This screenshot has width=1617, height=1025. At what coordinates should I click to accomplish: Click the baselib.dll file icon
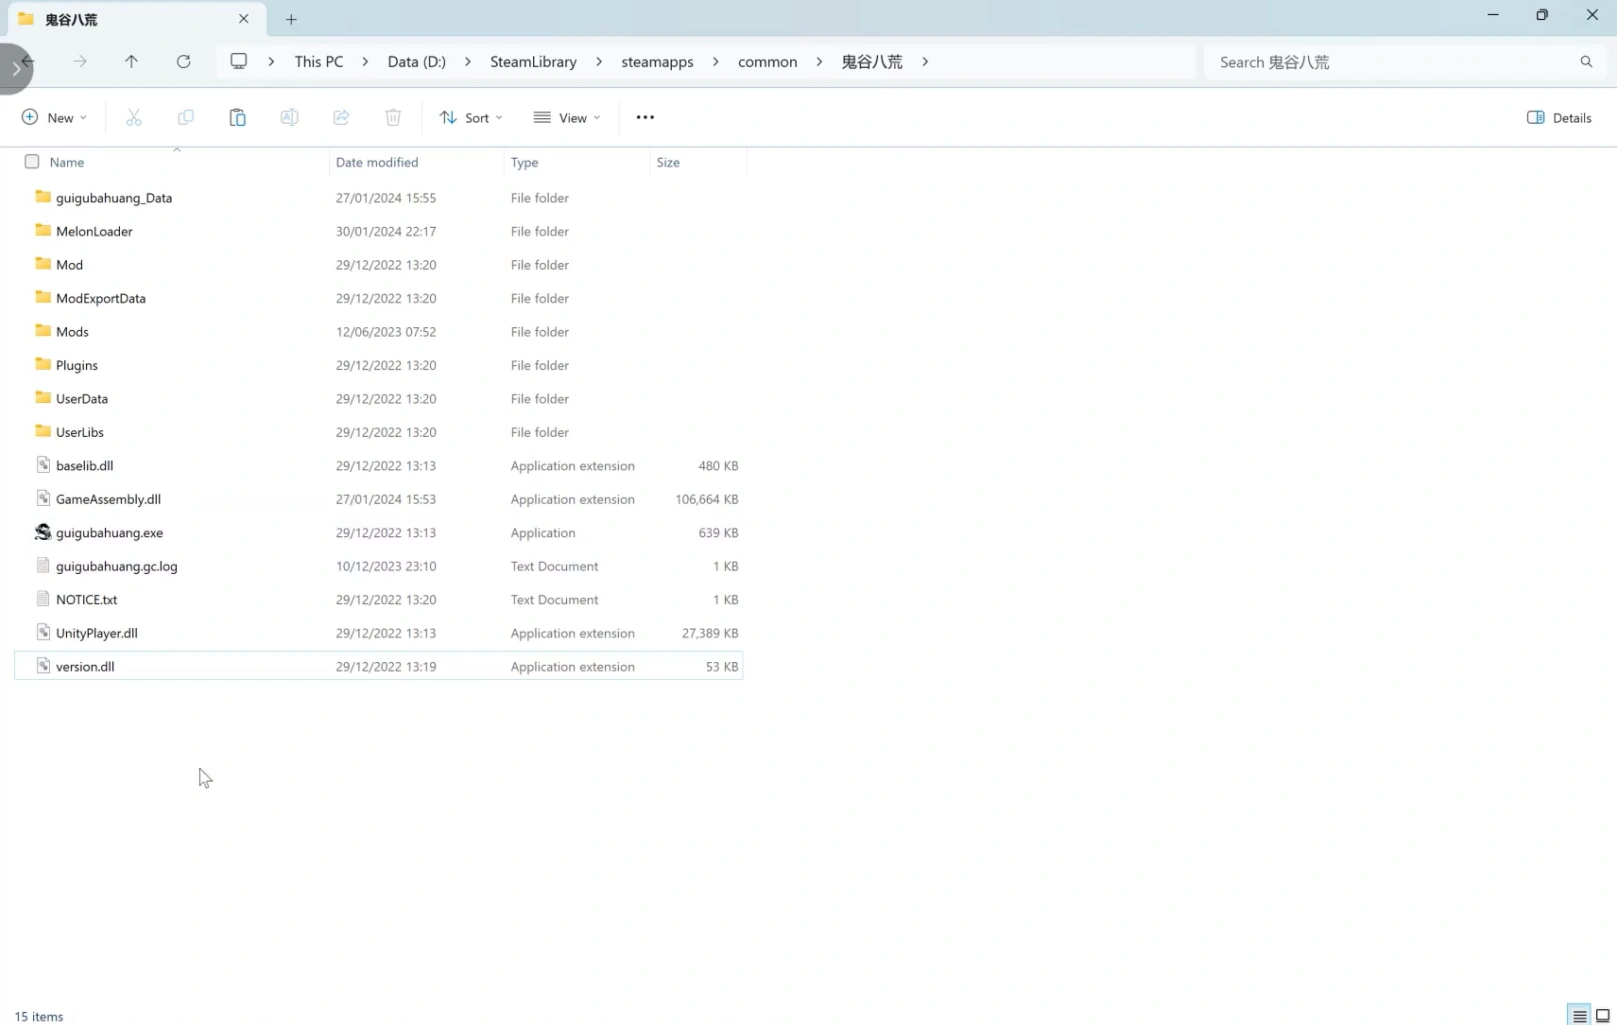[x=43, y=465]
